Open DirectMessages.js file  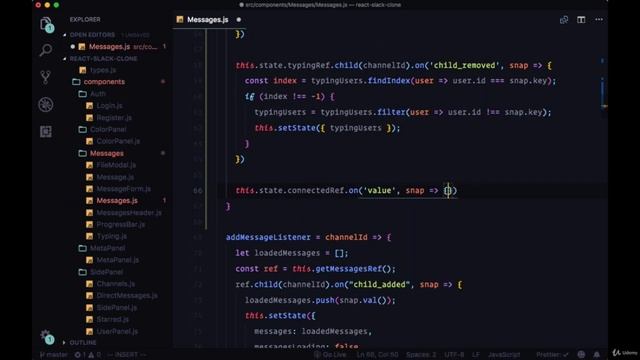(127, 296)
